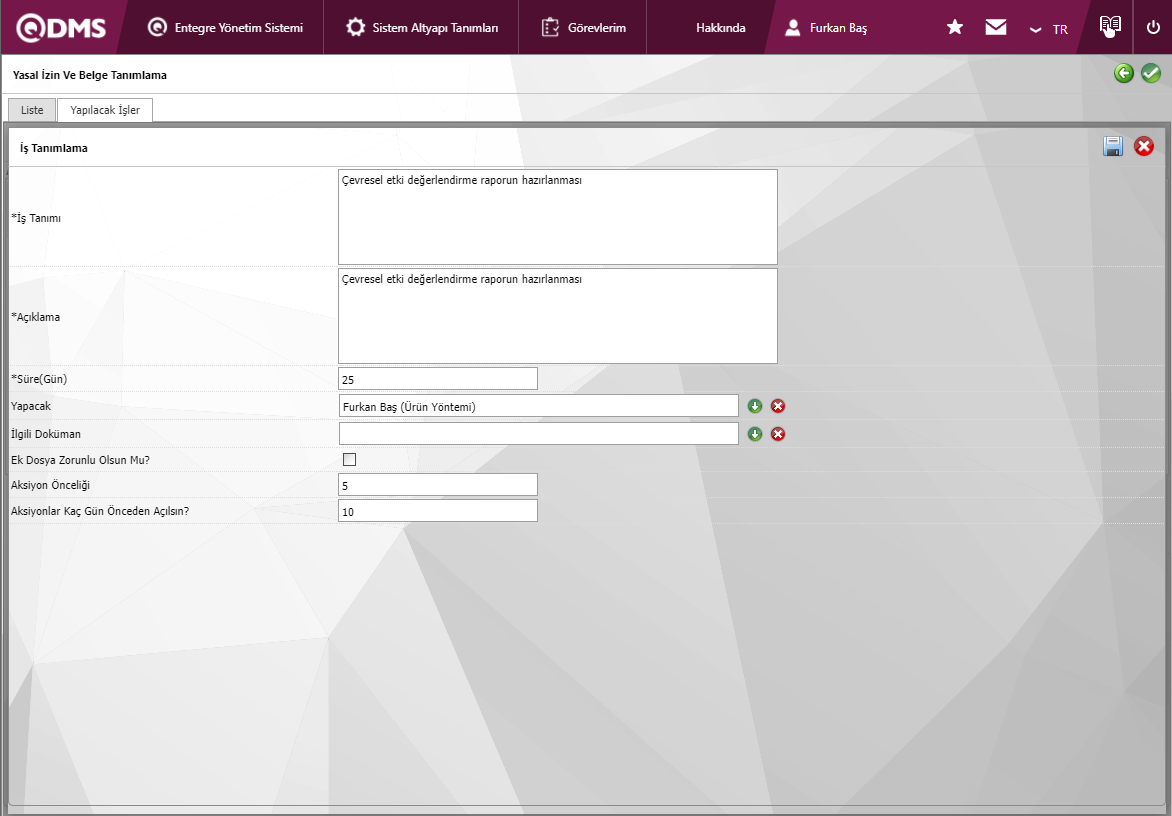This screenshot has width=1172, height=816.
Task: Open the Sistem Altyapı Tanımları menu
Action: click(422, 28)
